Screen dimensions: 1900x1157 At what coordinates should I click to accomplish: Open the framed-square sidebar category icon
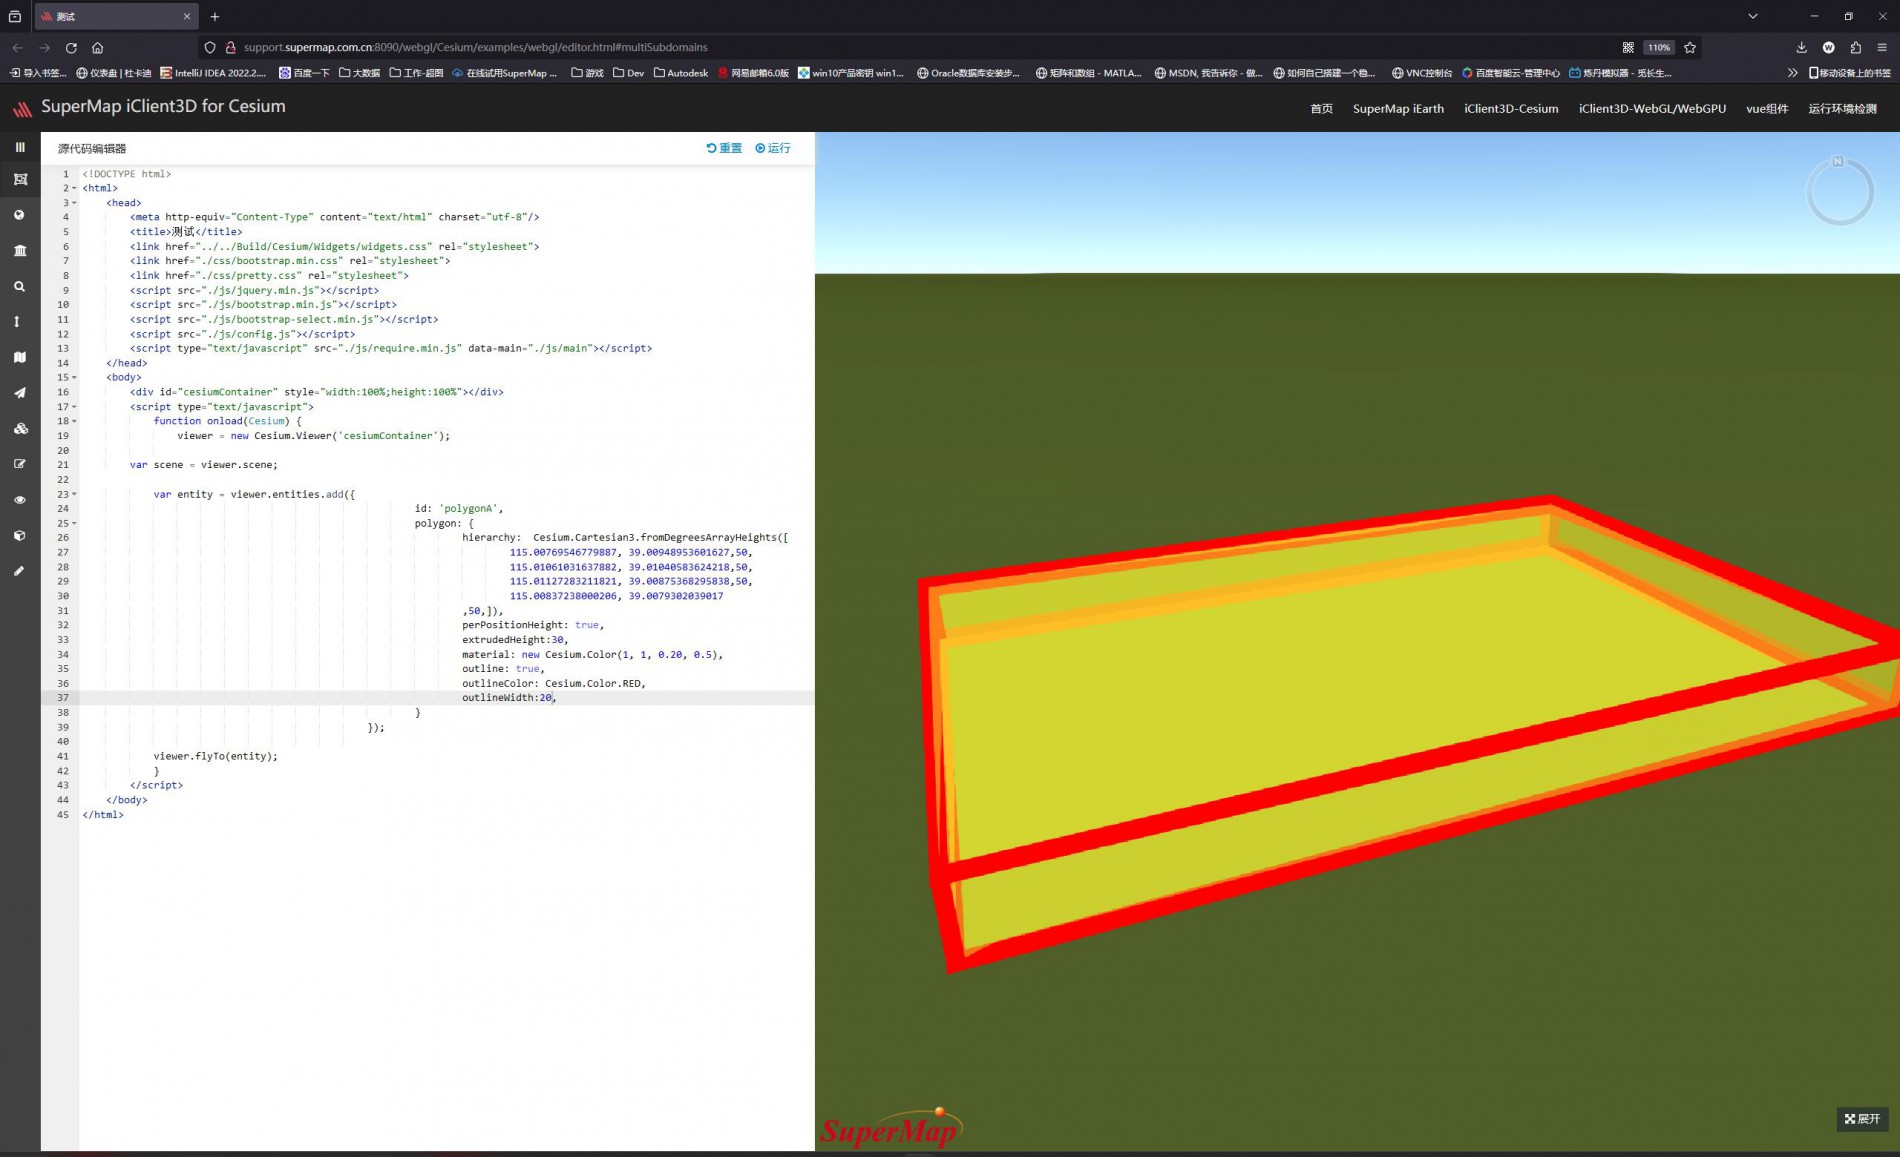point(20,179)
